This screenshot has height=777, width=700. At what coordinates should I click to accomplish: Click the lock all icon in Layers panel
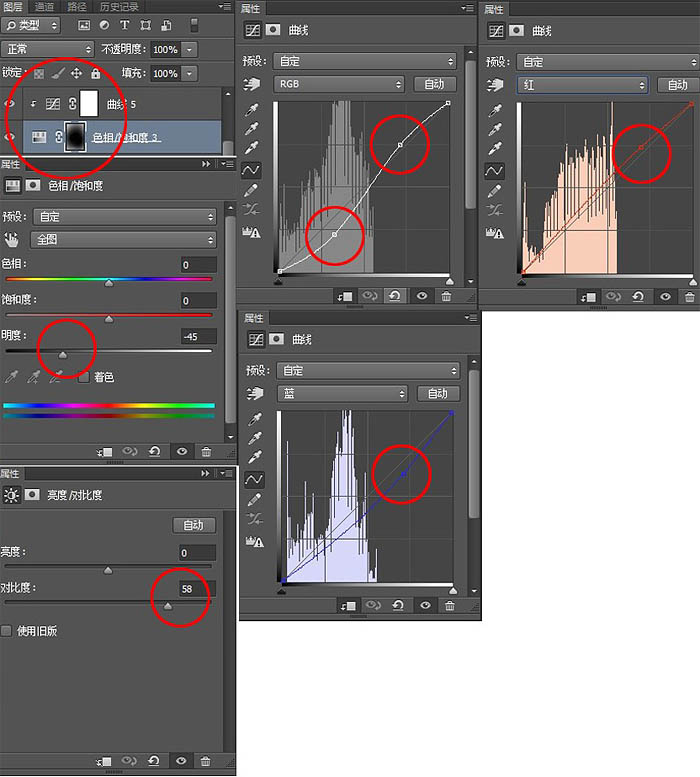click(x=95, y=74)
